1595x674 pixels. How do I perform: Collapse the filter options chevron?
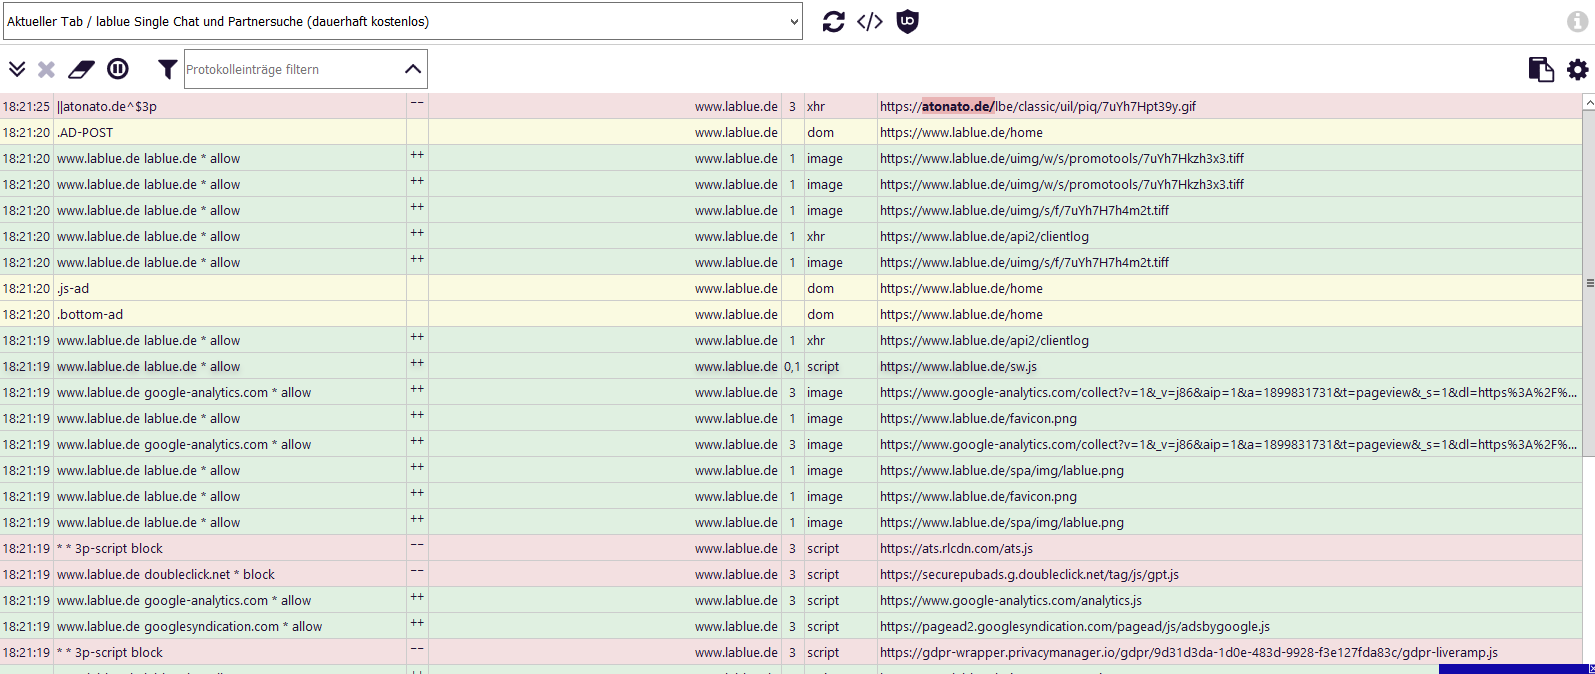point(412,69)
